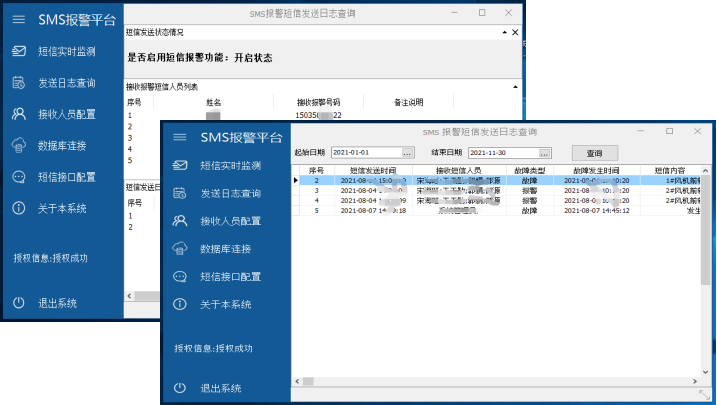
Task: Click horizontal scrollbar thumb in log table
Action: pos(308,381)
